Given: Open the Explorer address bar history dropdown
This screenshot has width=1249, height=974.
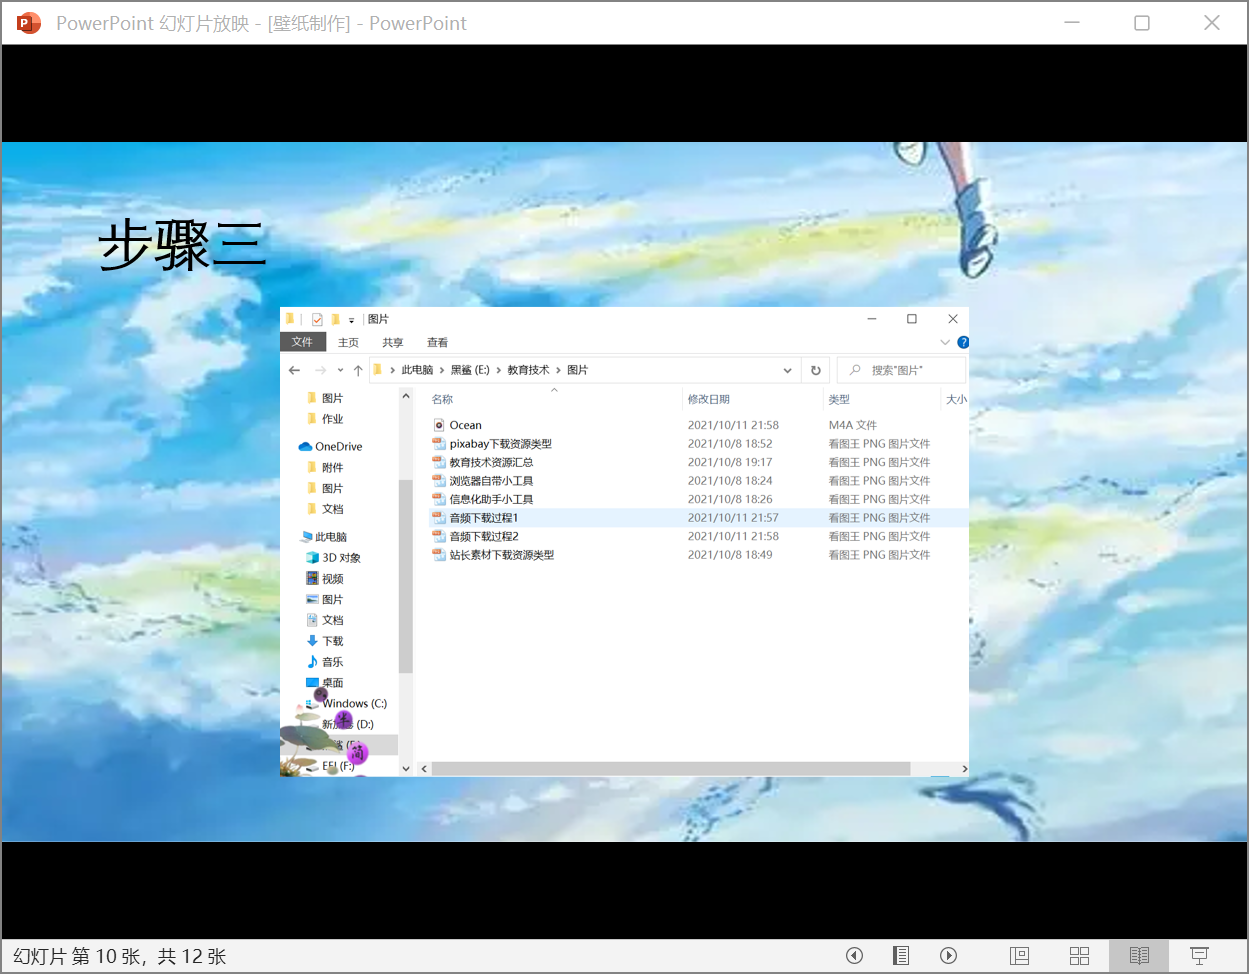Looking at the screenshot, I should click(x=788, y=370).
